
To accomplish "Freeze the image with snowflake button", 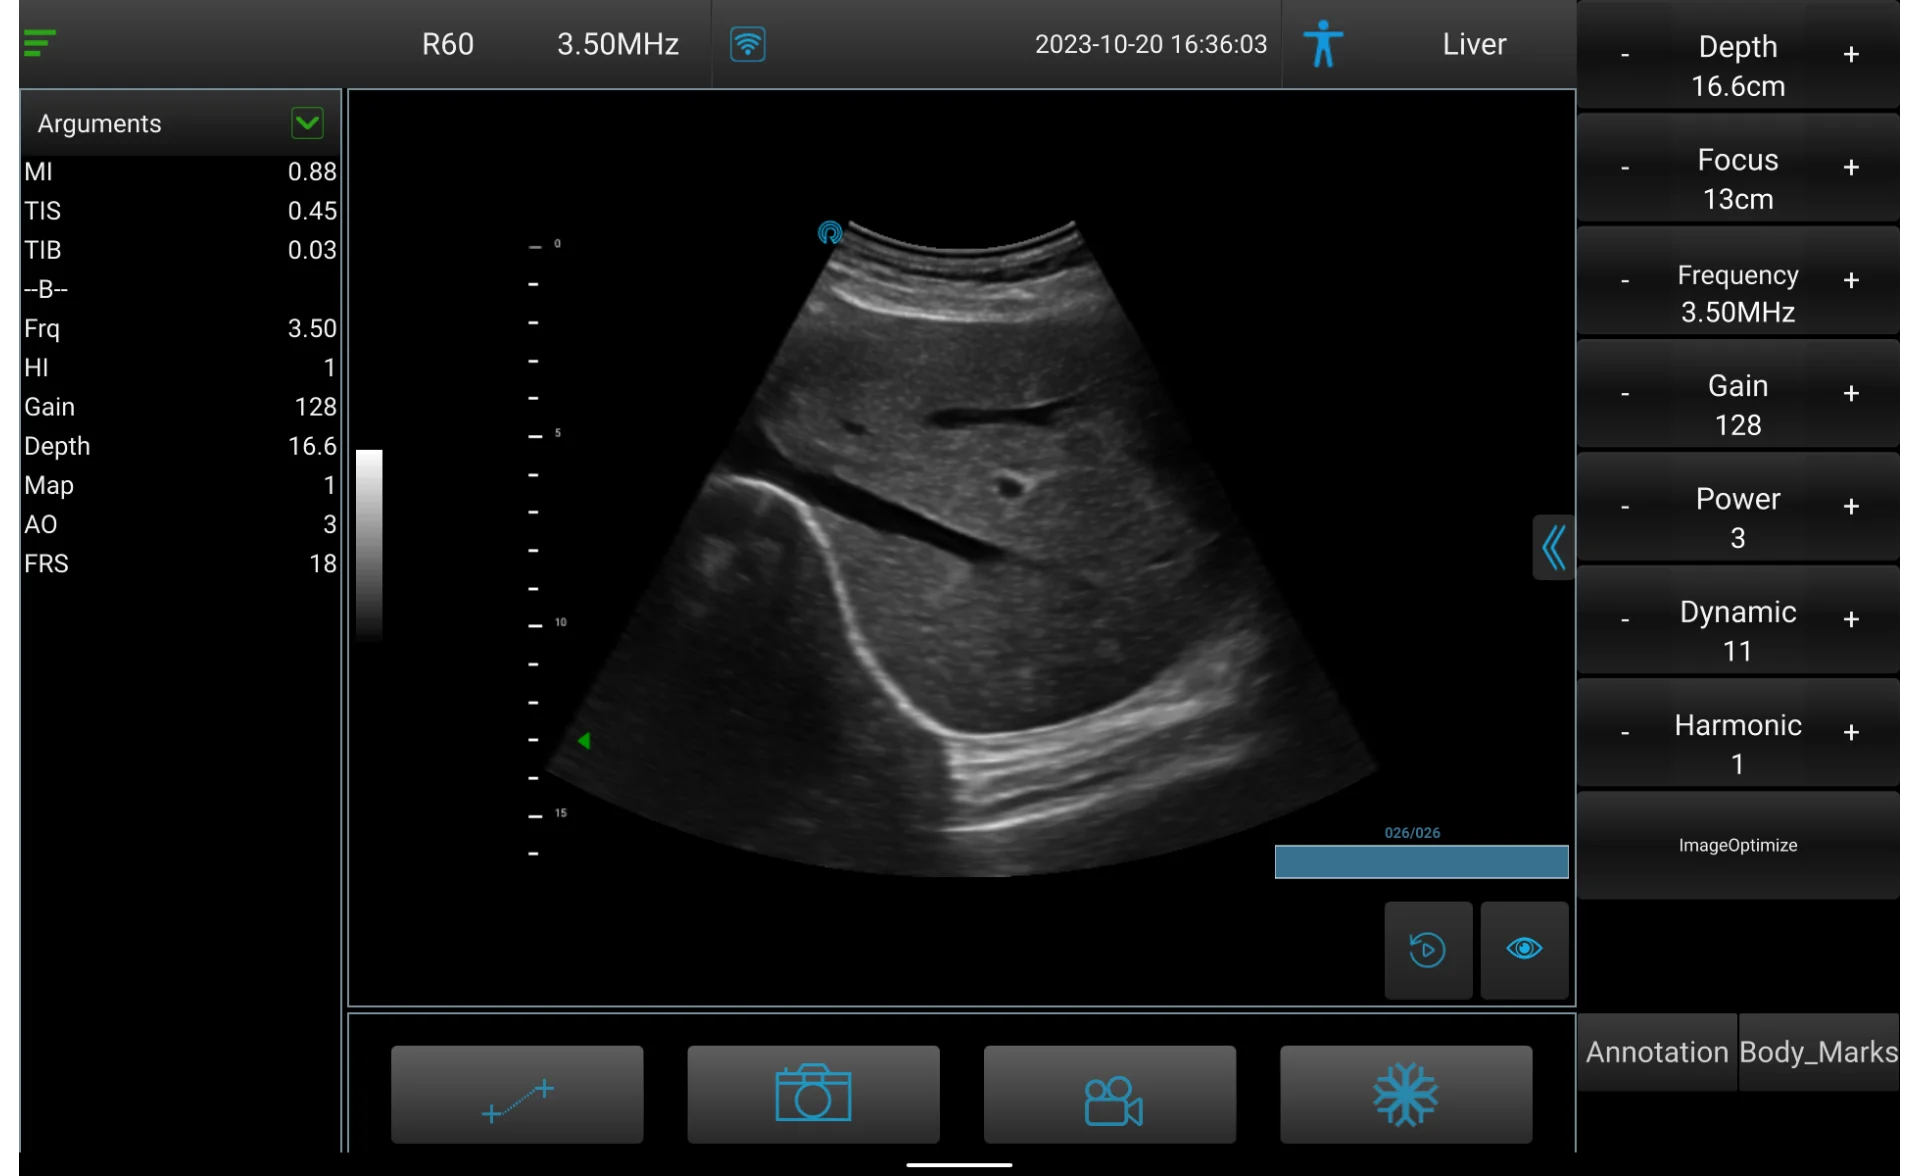I will 1405,1095.
